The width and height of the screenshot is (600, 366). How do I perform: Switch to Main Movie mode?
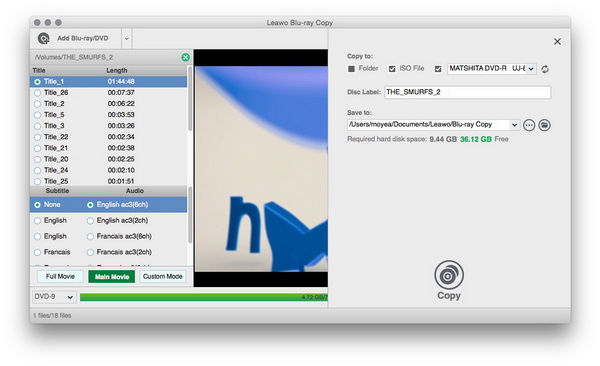tap(112, 276)
